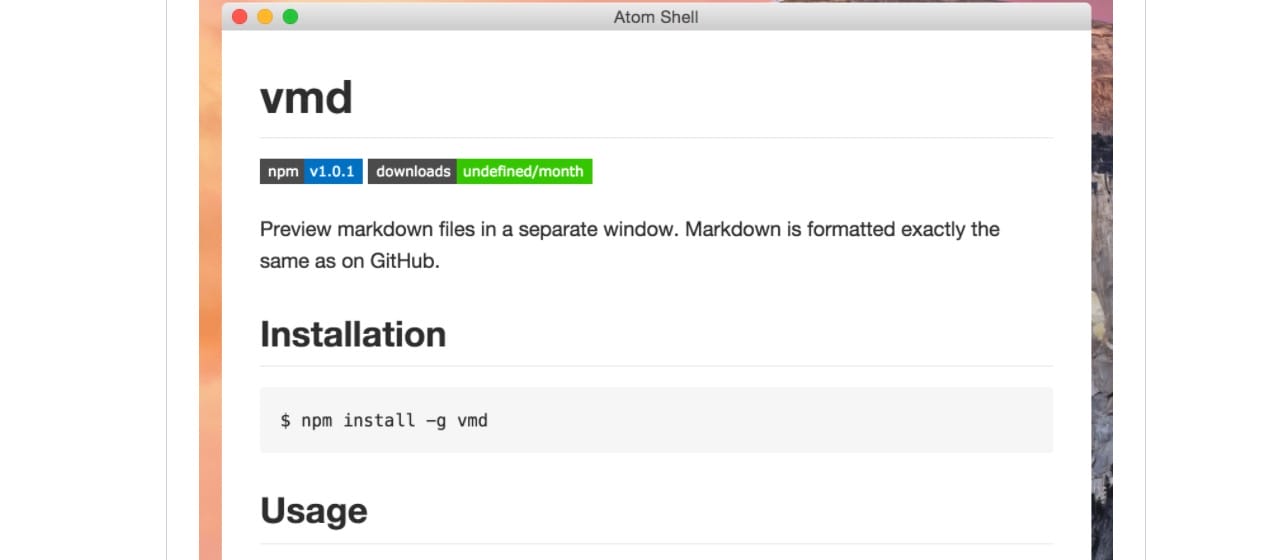Close the Atom Shell window
Viewport: 1280px width, 560px height.
click(x=240, y=17)
